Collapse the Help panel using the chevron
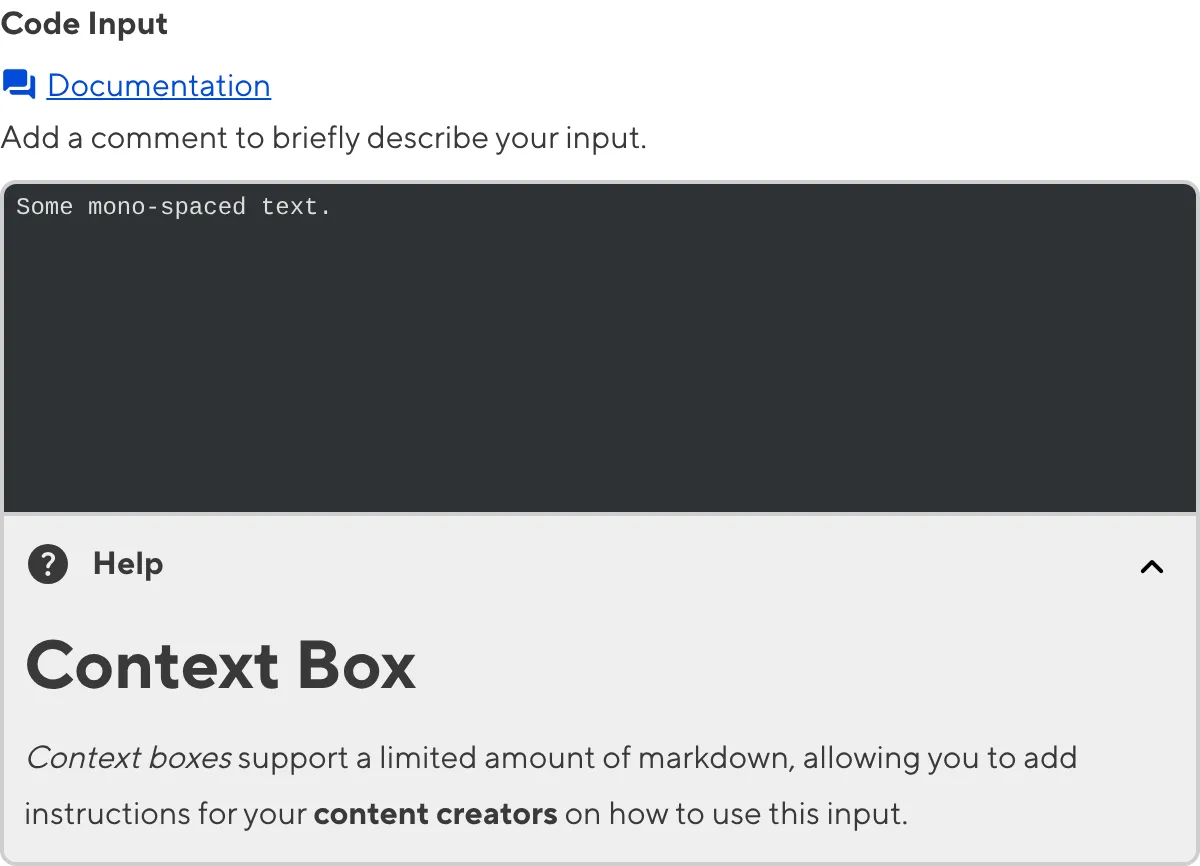Viewport: 1200px width, 866px height. (x=1151, y=567)
